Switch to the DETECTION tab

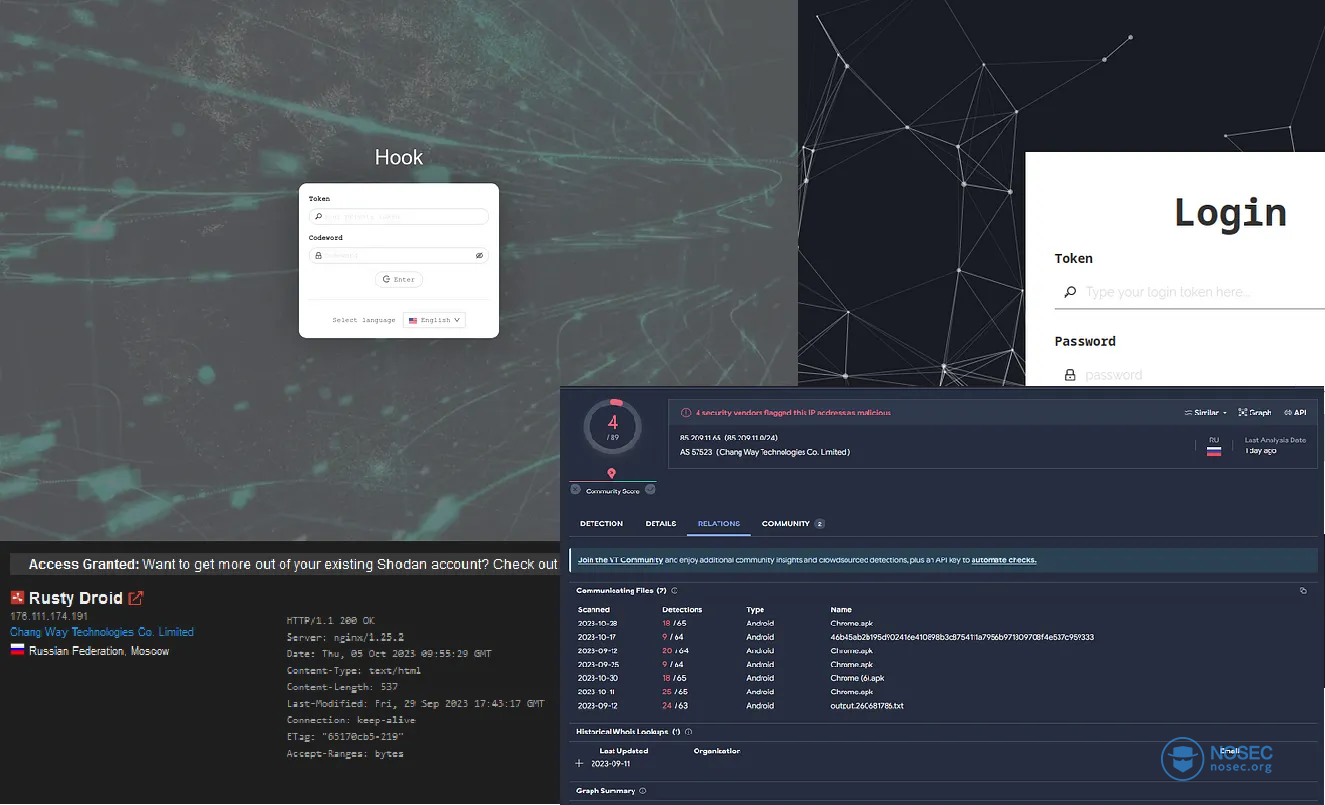click(601, 524)
